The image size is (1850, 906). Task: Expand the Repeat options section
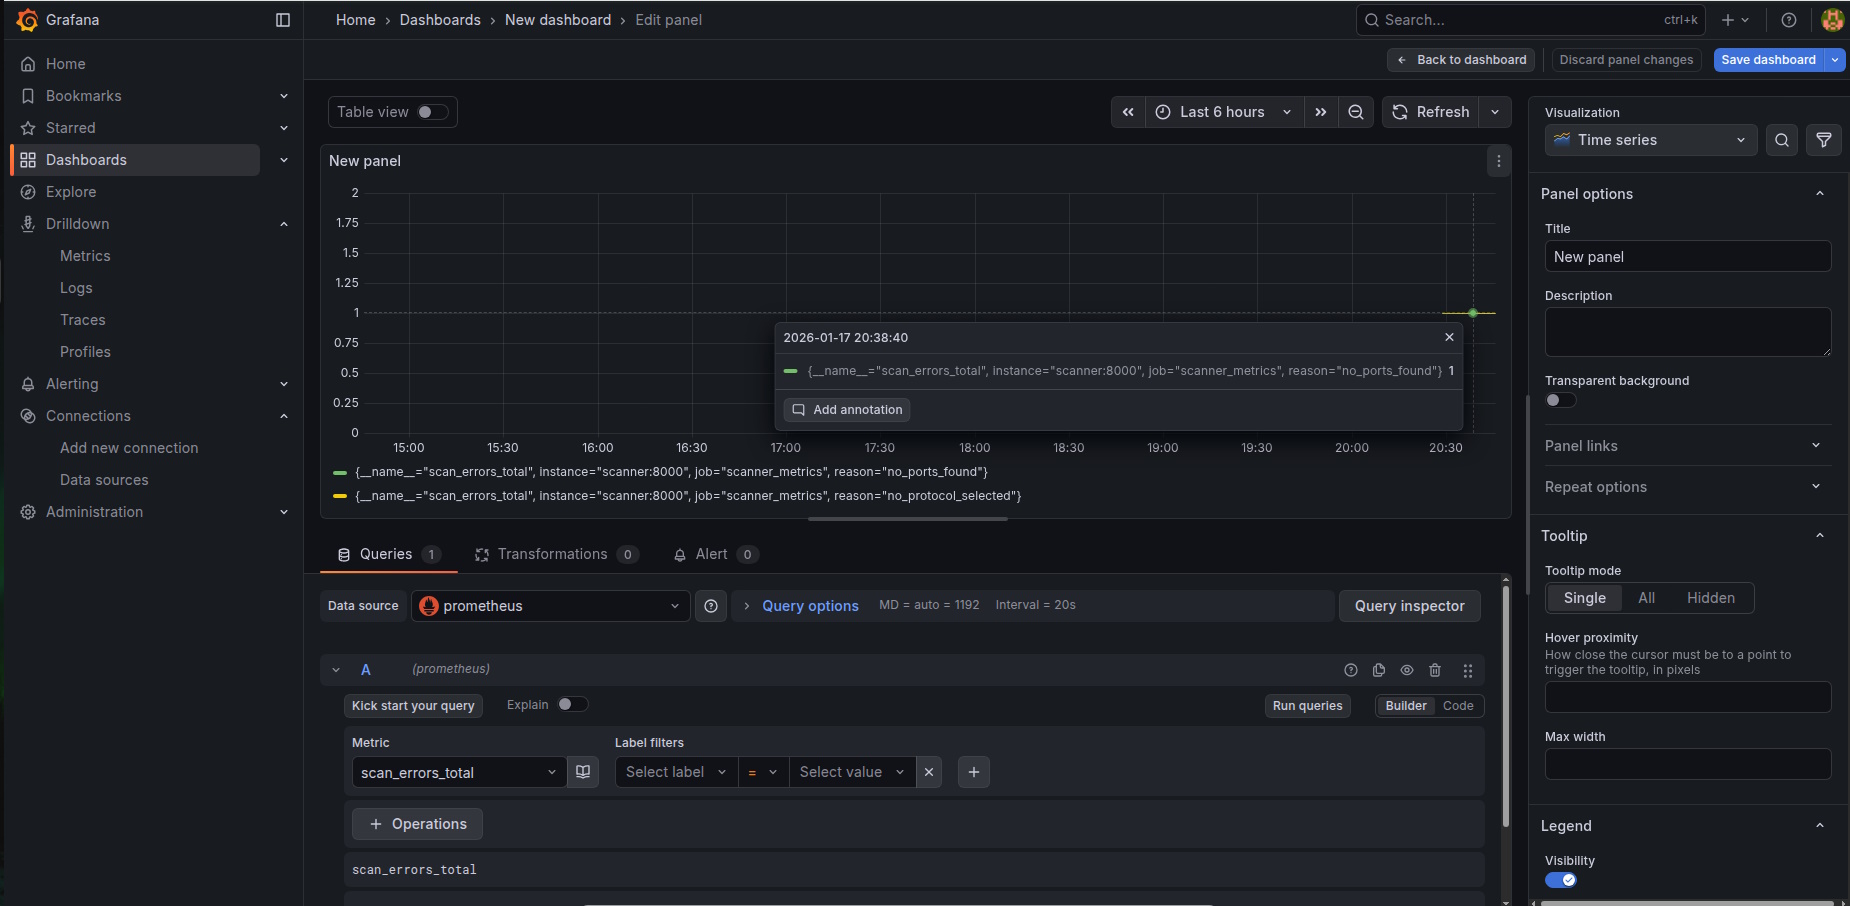coord(1687,487)
